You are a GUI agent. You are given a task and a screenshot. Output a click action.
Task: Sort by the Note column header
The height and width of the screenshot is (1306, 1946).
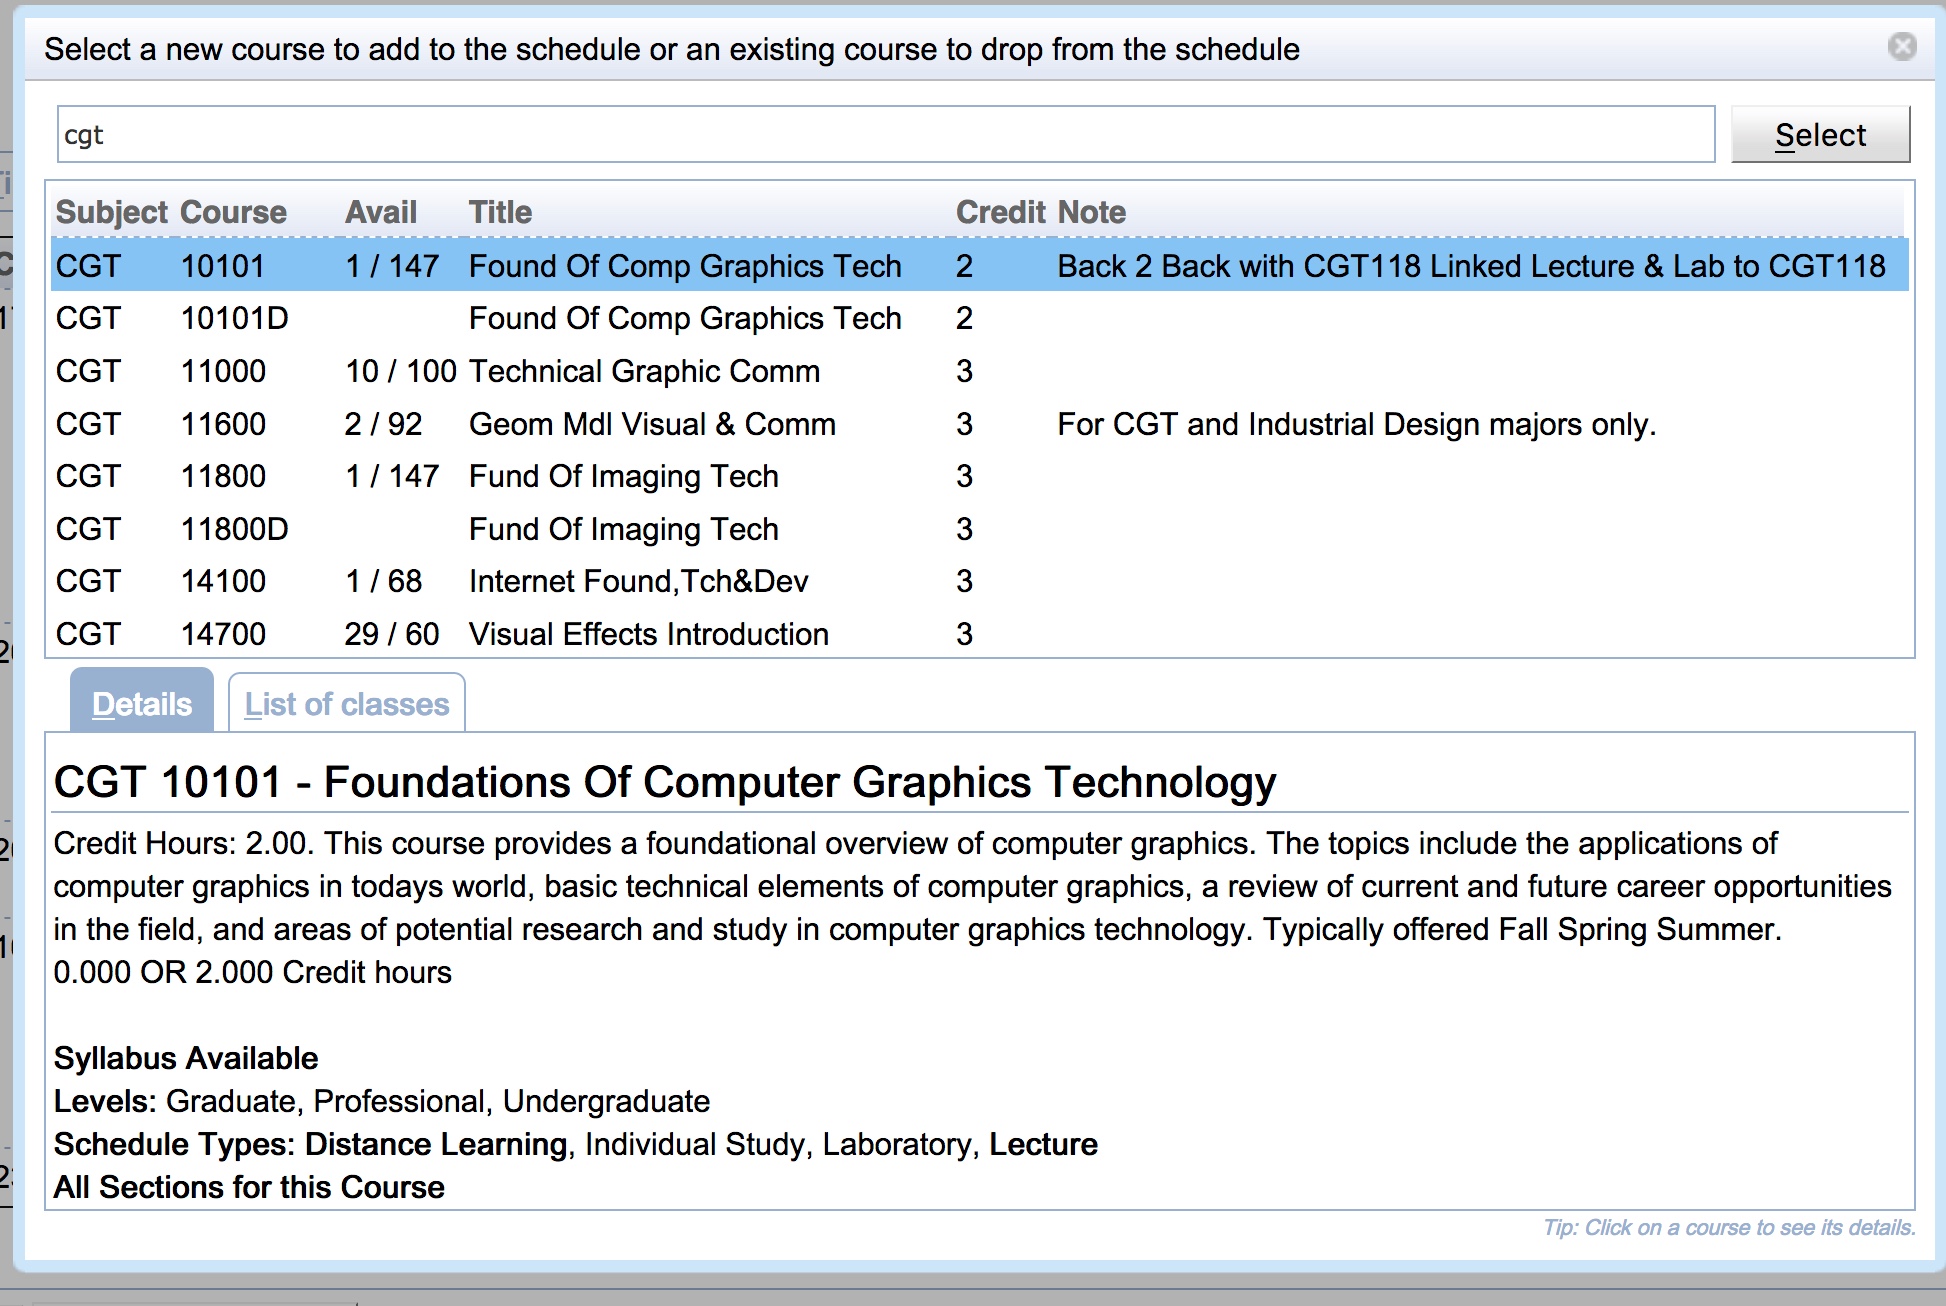click(1092, 212)
